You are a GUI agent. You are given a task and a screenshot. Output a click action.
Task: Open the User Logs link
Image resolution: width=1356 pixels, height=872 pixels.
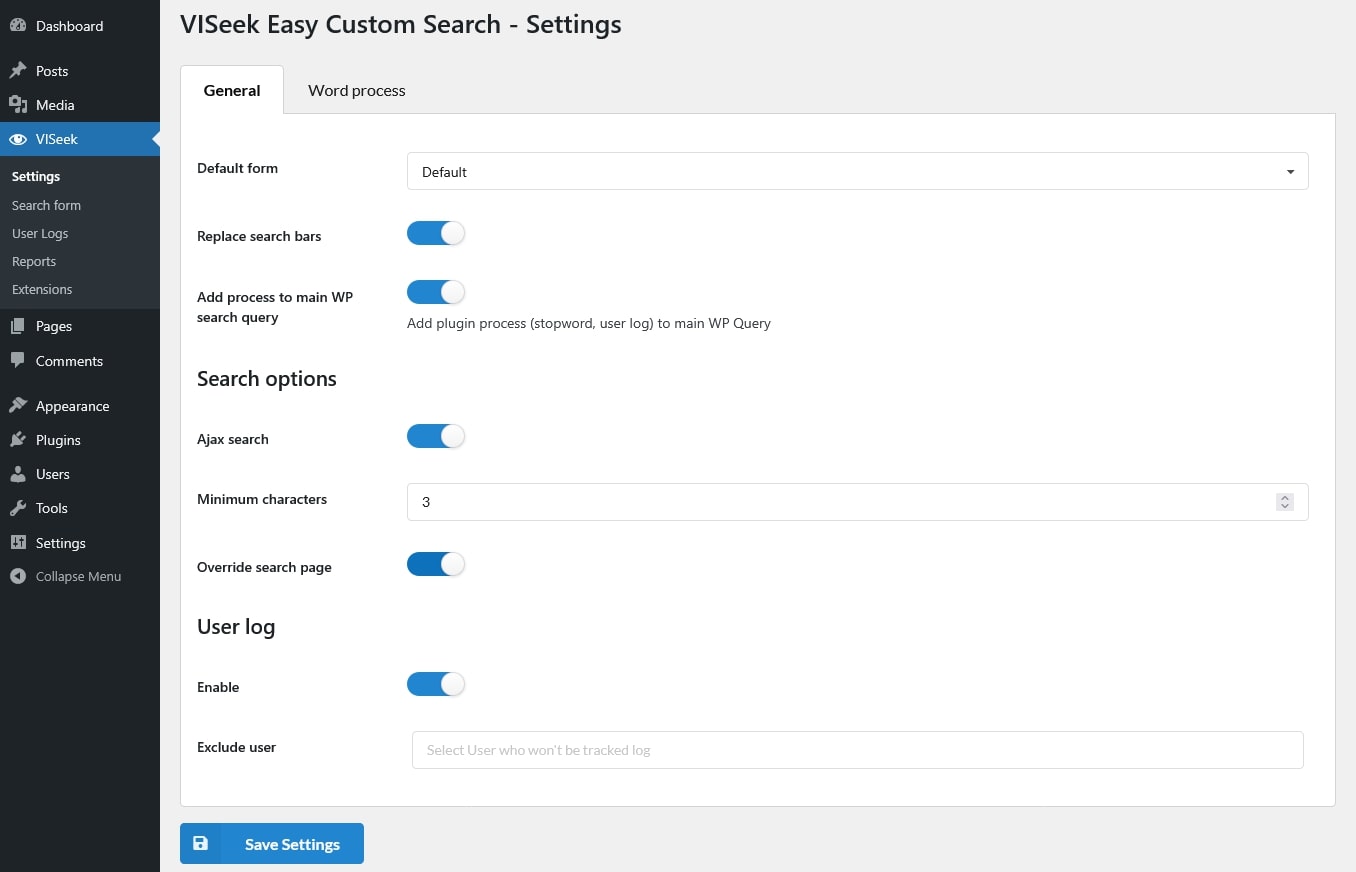(x=40, y=233)
